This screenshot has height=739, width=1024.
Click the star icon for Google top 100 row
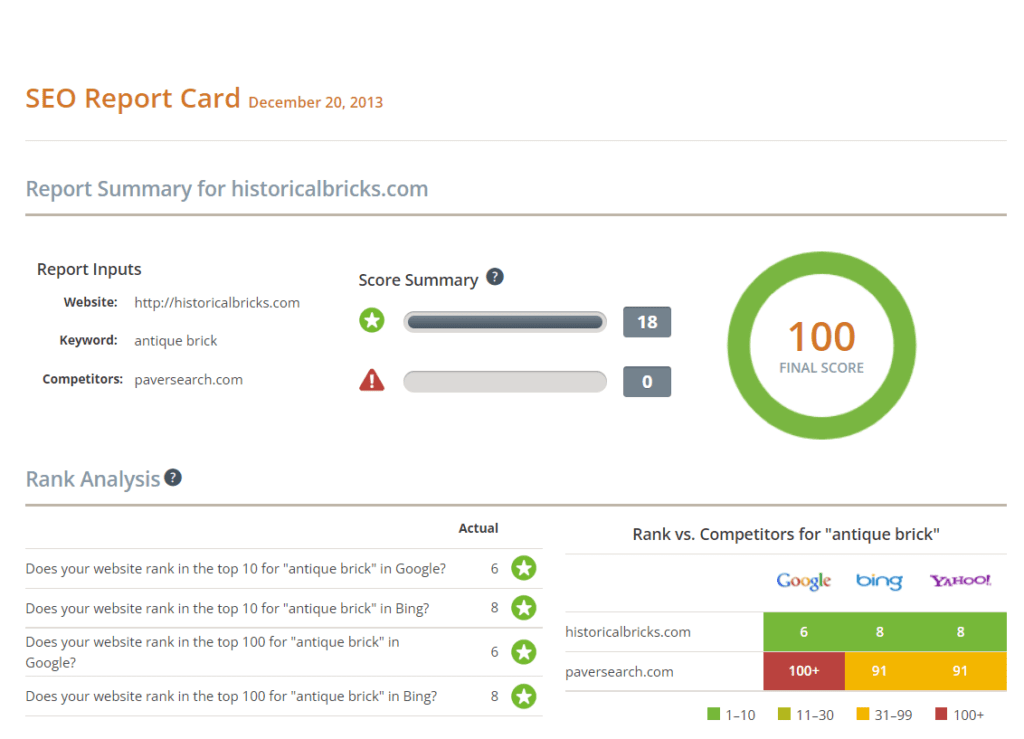coord(523,652)
